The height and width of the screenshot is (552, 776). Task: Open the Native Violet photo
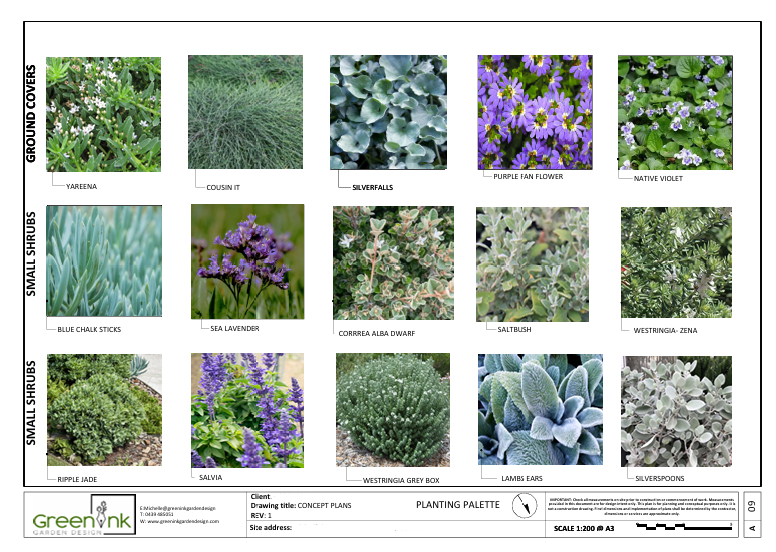tap(676, 112)
